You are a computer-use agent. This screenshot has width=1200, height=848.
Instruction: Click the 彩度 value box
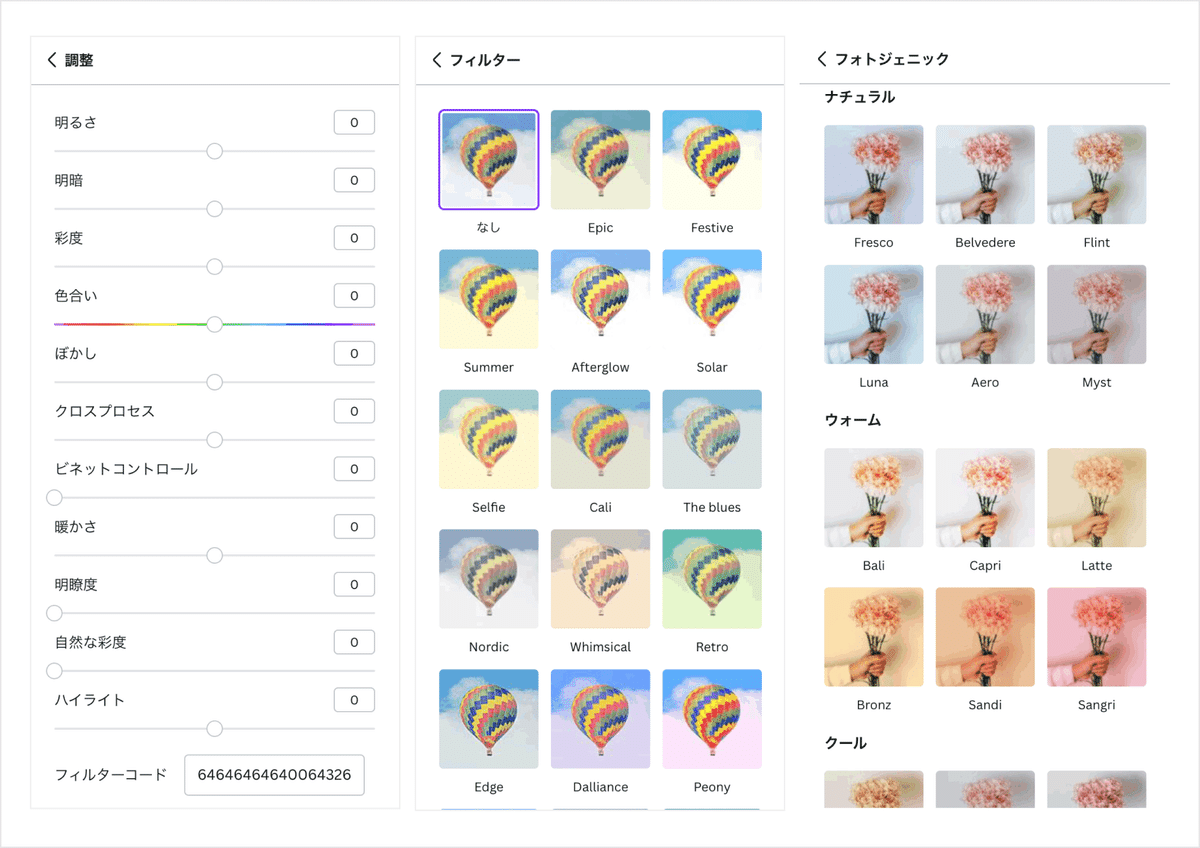tap(354, 238)
